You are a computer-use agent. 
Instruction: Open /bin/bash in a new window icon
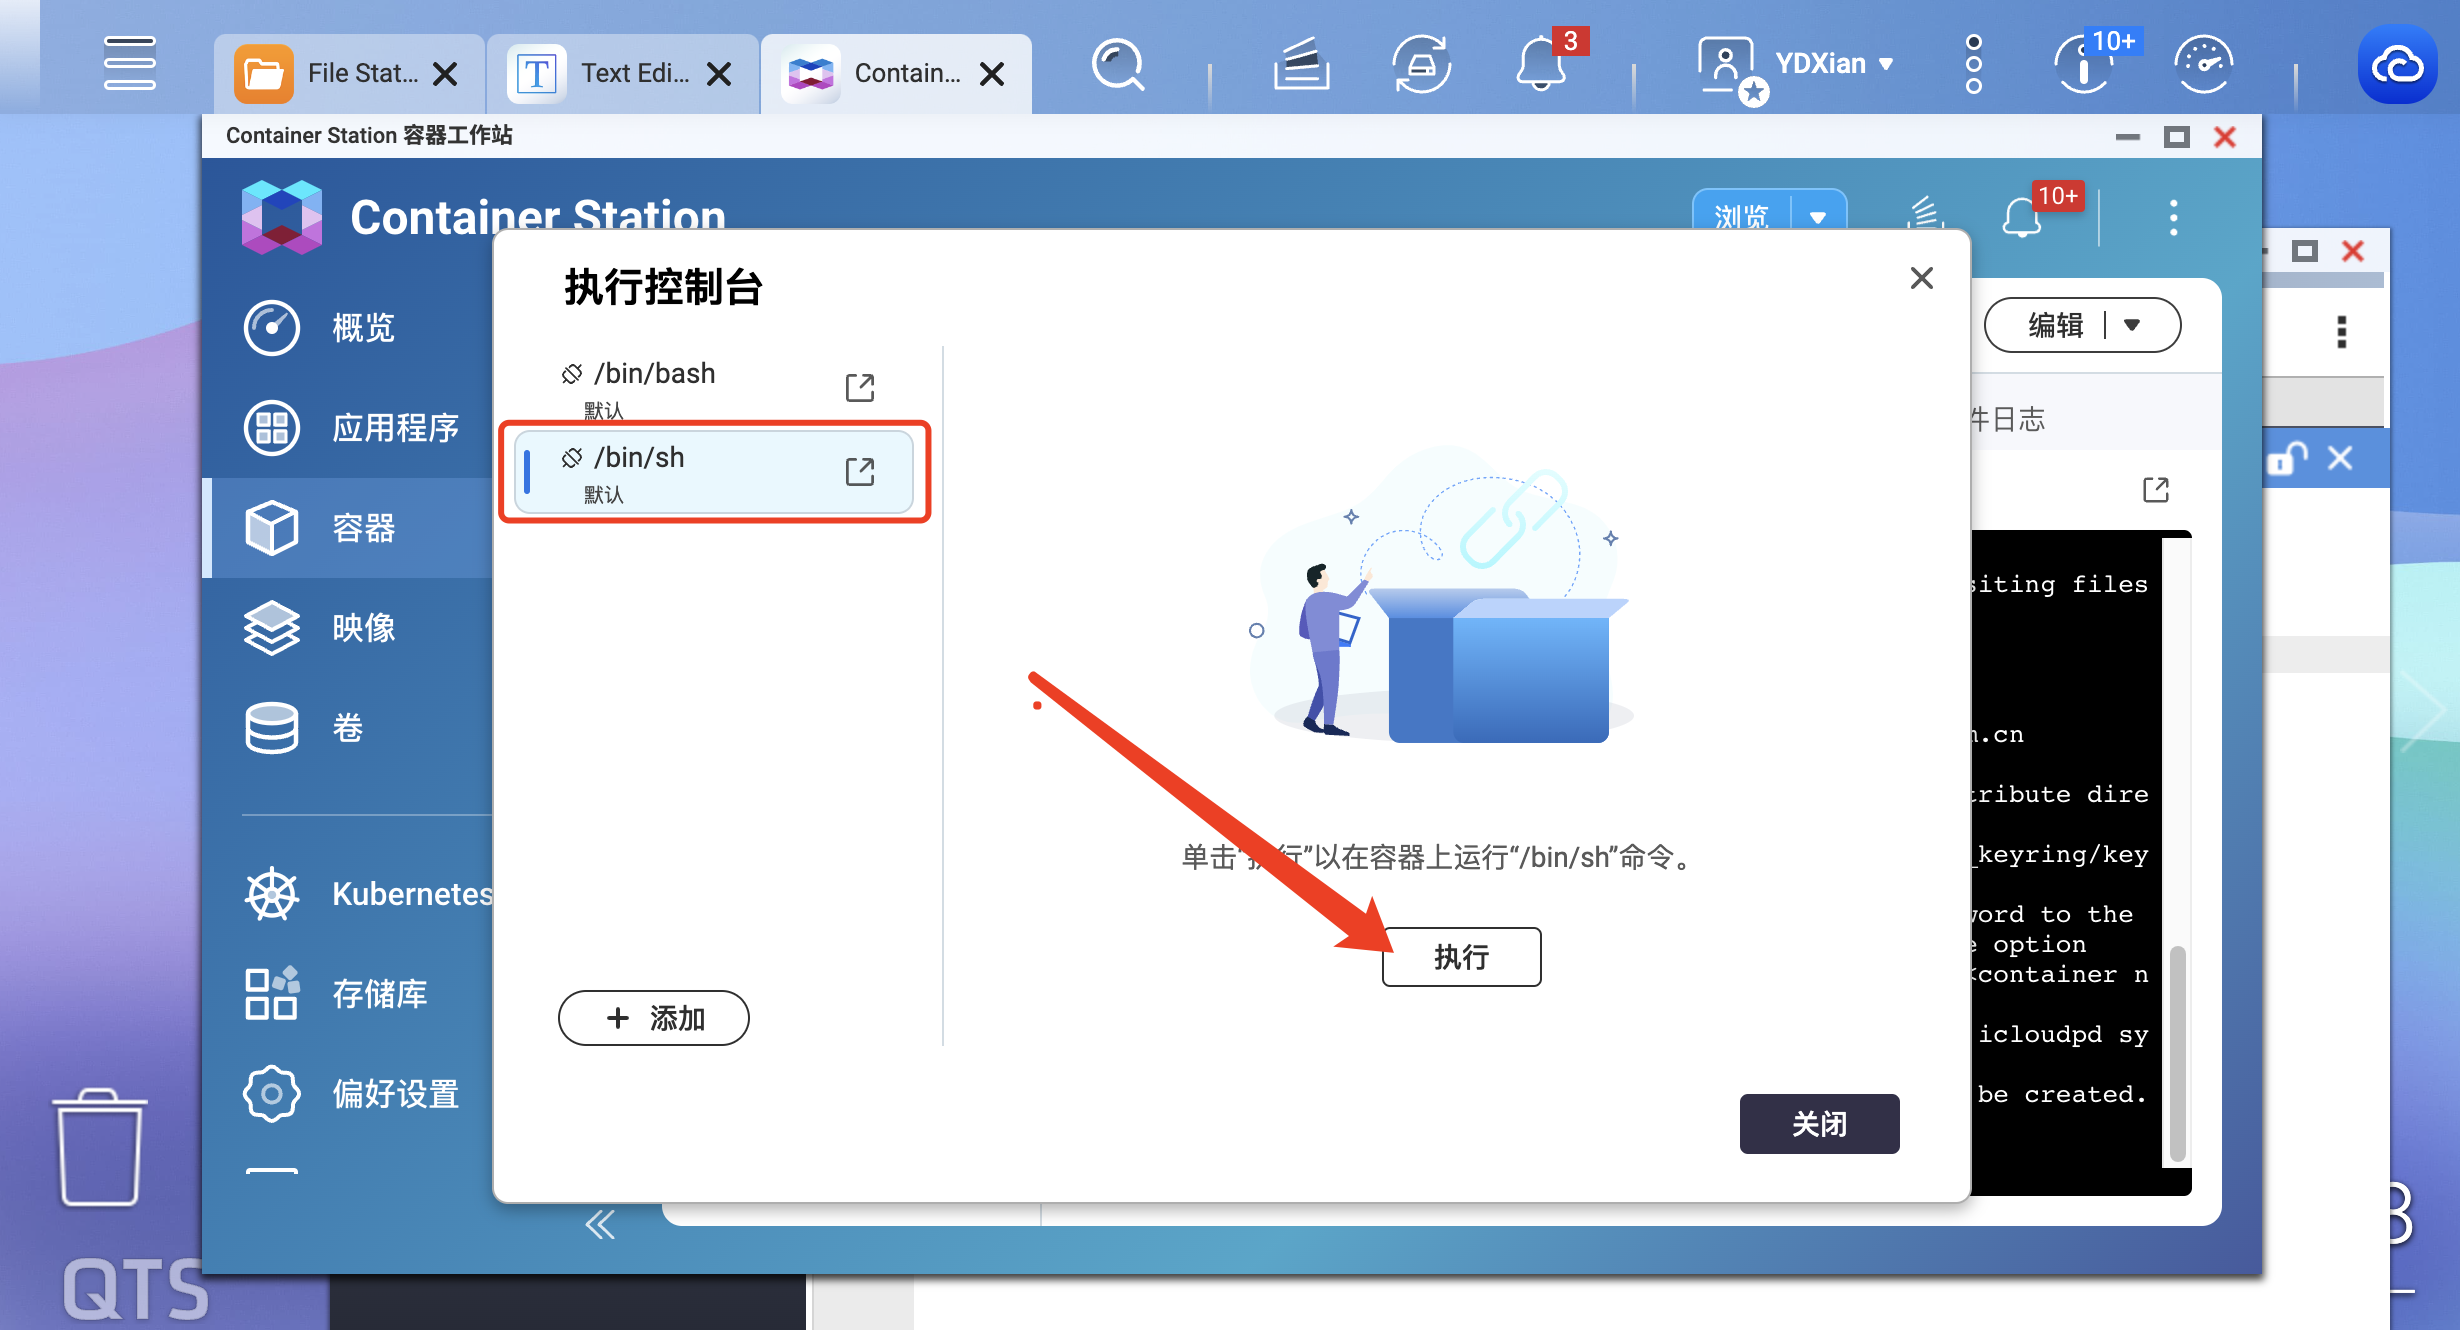(859, 387)
